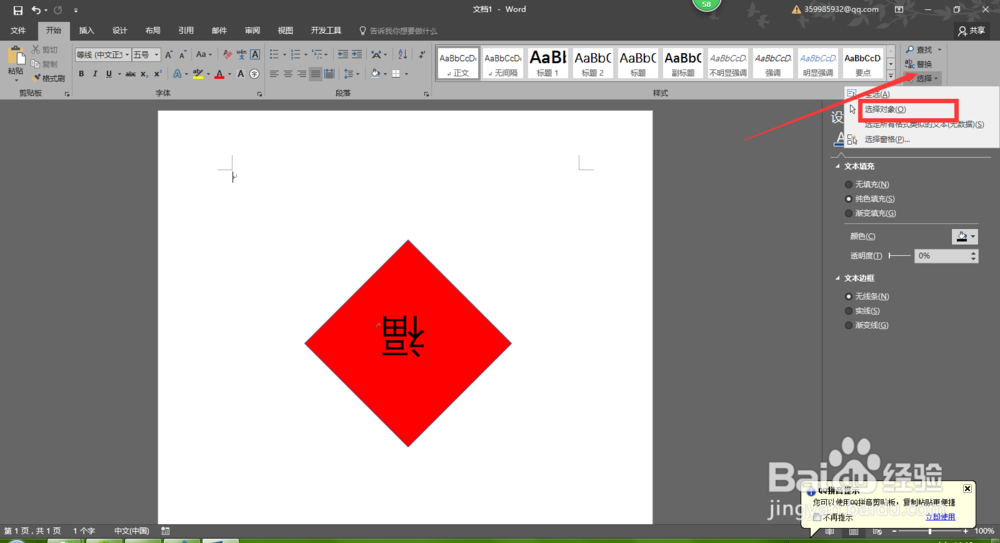The image size is (1000, 543).
Task: Apply distributed alignment
Action: click(330, 74)
